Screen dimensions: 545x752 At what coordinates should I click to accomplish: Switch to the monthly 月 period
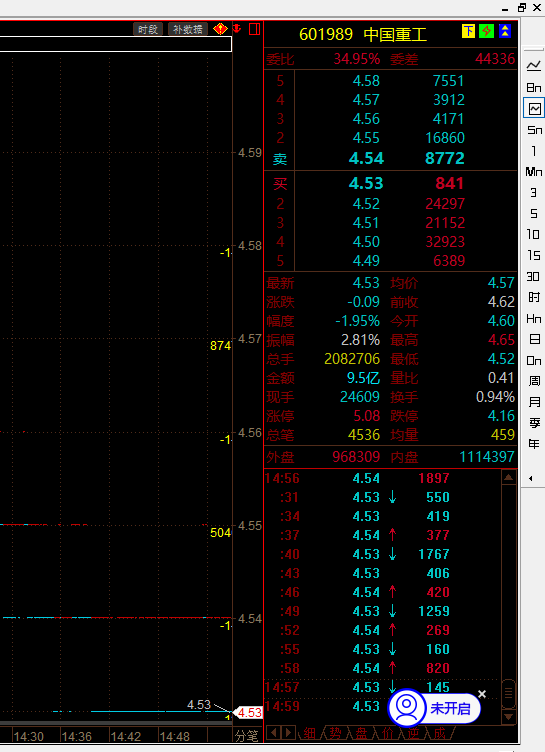pos(534,402)
